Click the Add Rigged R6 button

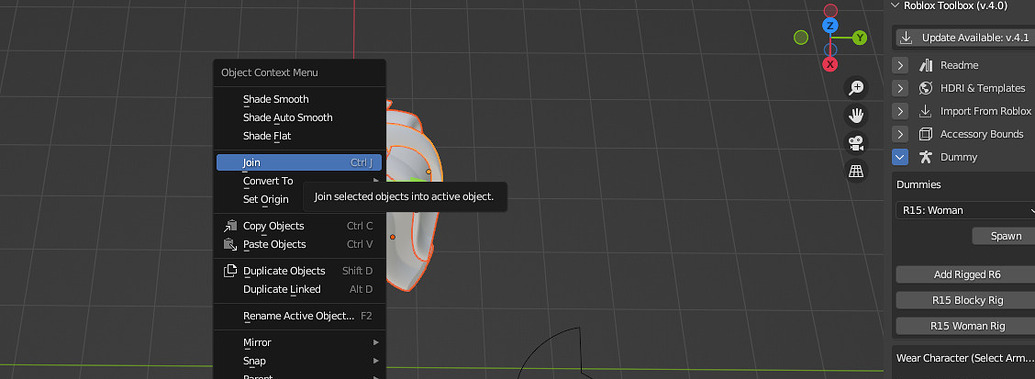(x=966, y=275)
